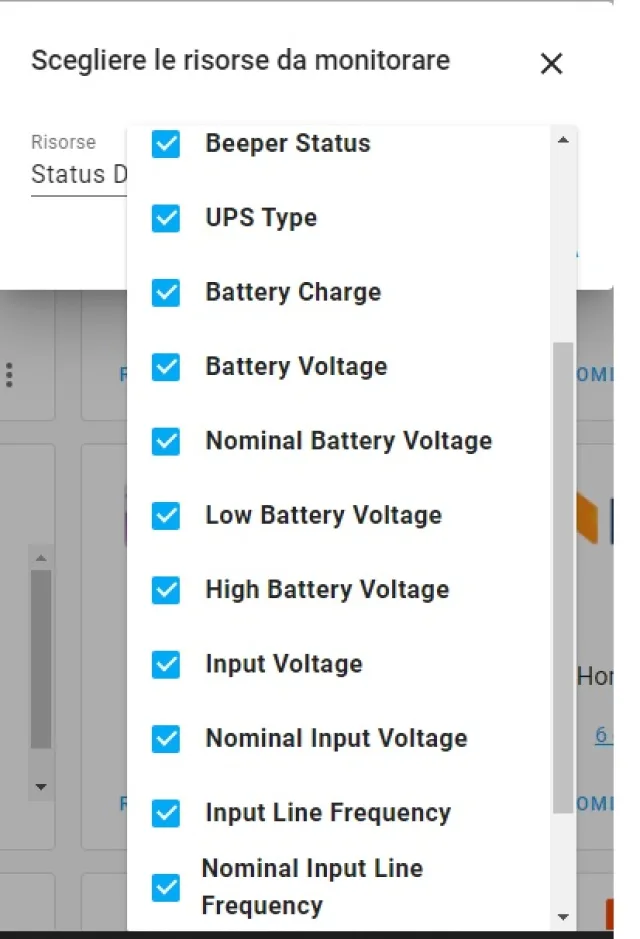Toggle Nominal Battery Voltage checkbox
Image resolution: width=640 pixels, height=939 pixels.
tap(166, 441)
